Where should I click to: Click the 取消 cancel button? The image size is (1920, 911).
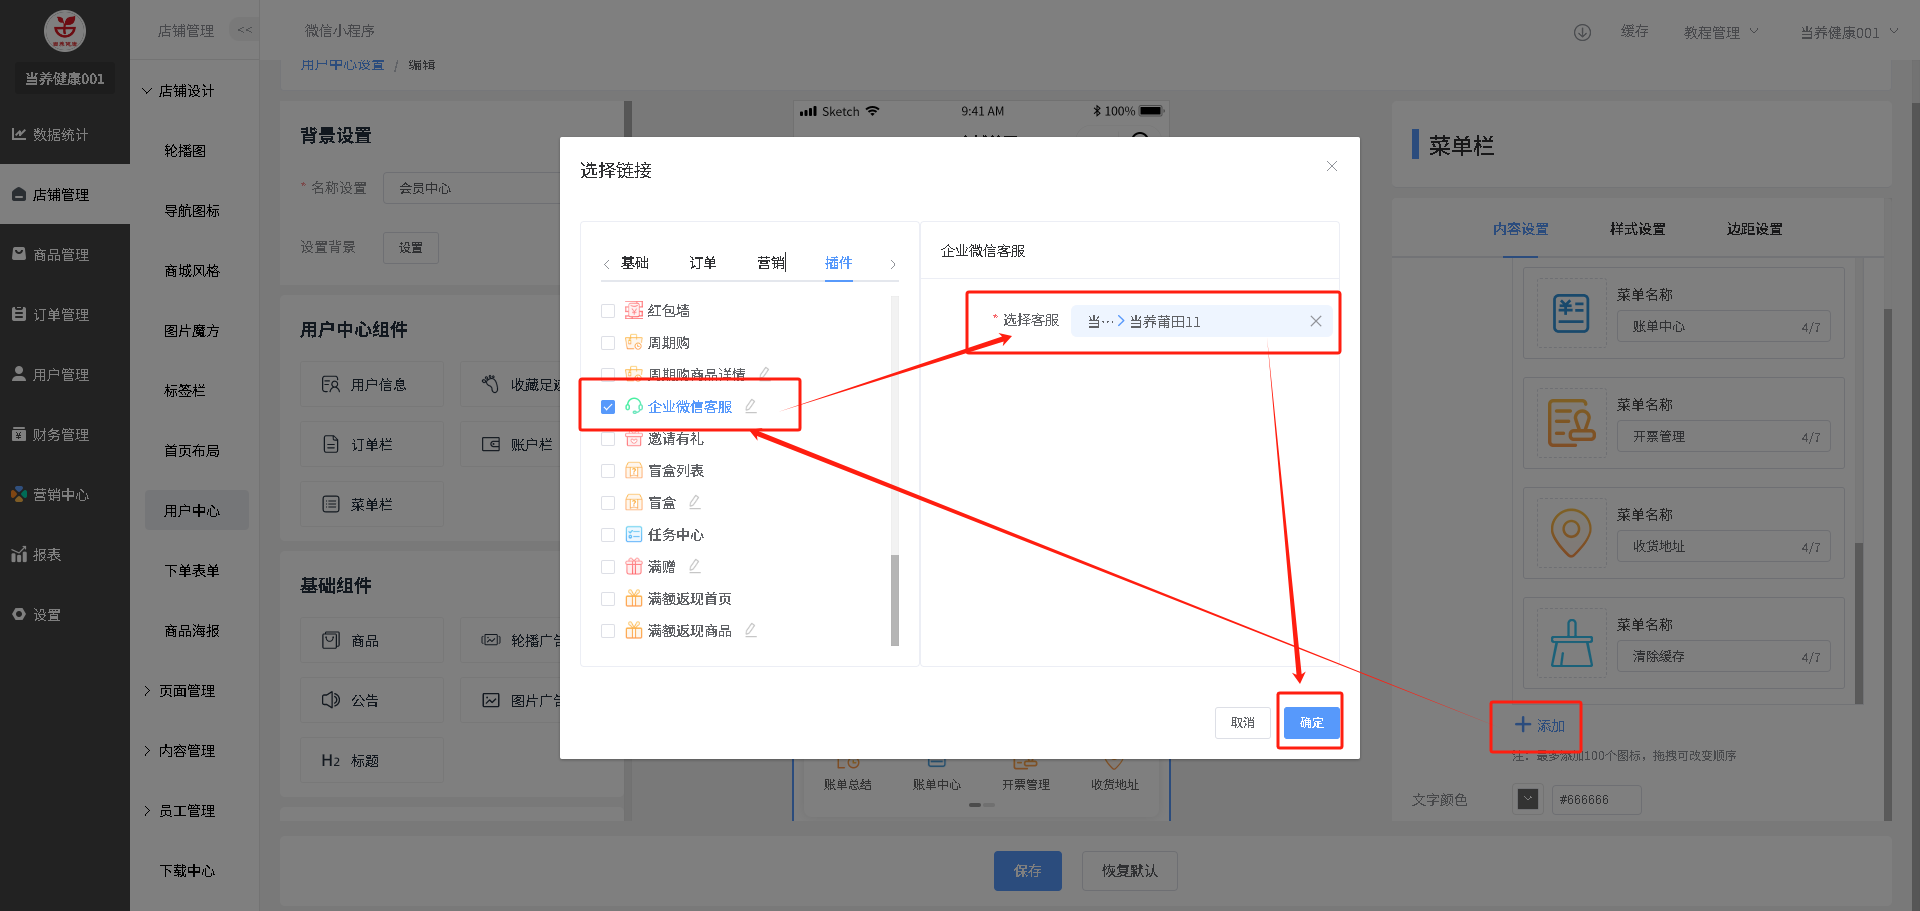point(1242,722)
